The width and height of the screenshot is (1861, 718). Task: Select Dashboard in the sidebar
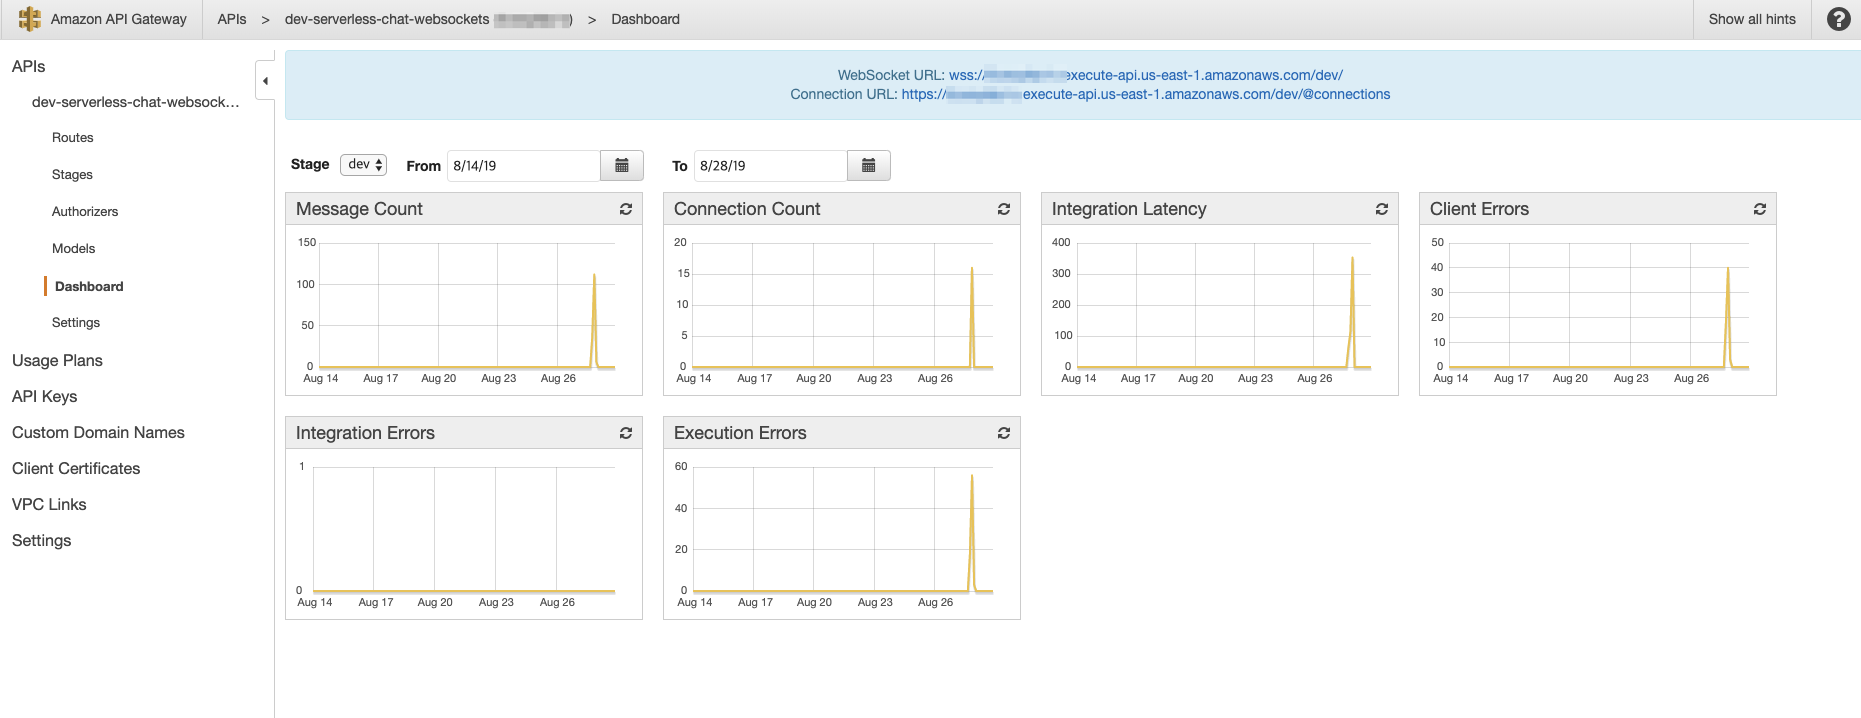coord(89,286)
